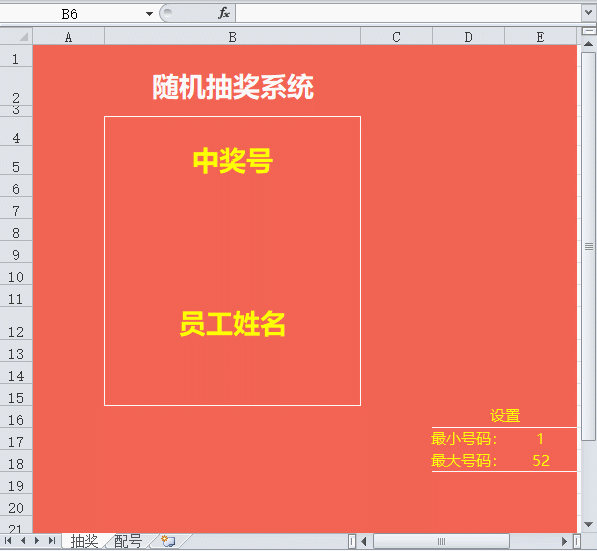Go to first sheet tab arrow

click(8, 540)
